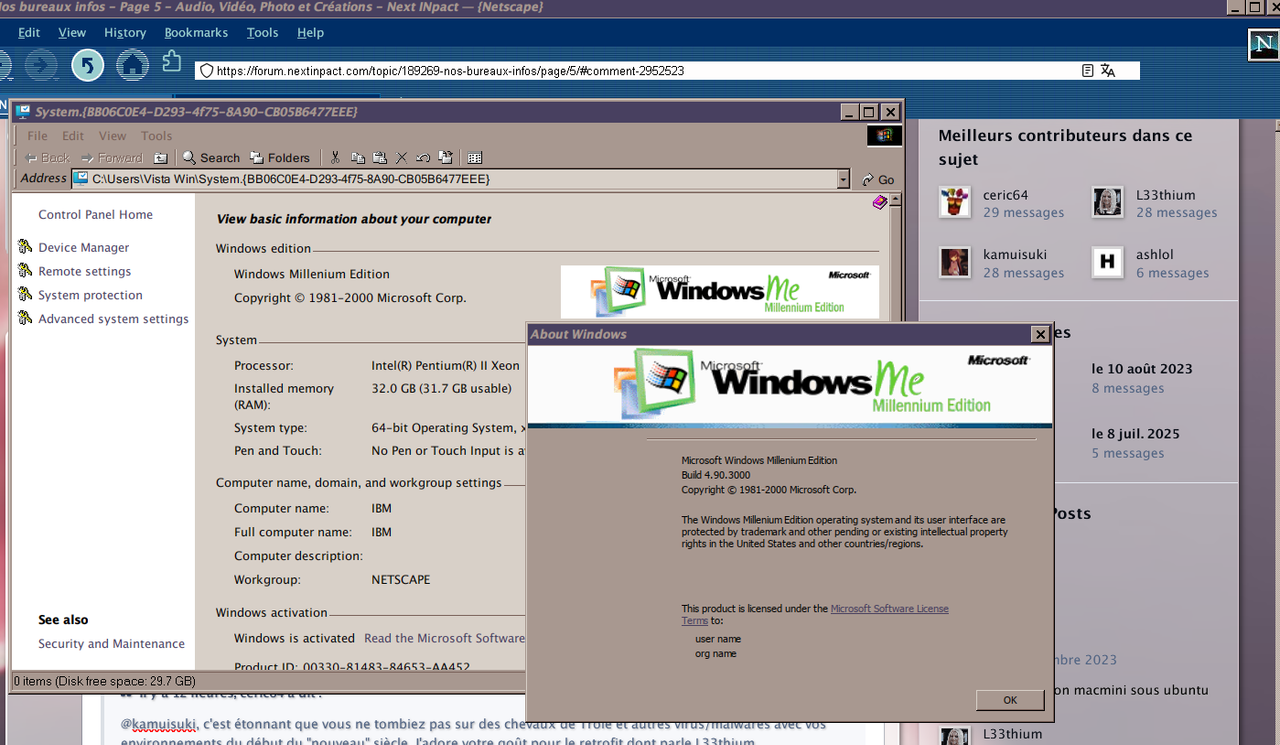1280x745 pixels.
Task: Click the Undo arrow icon
Action: 423,158
